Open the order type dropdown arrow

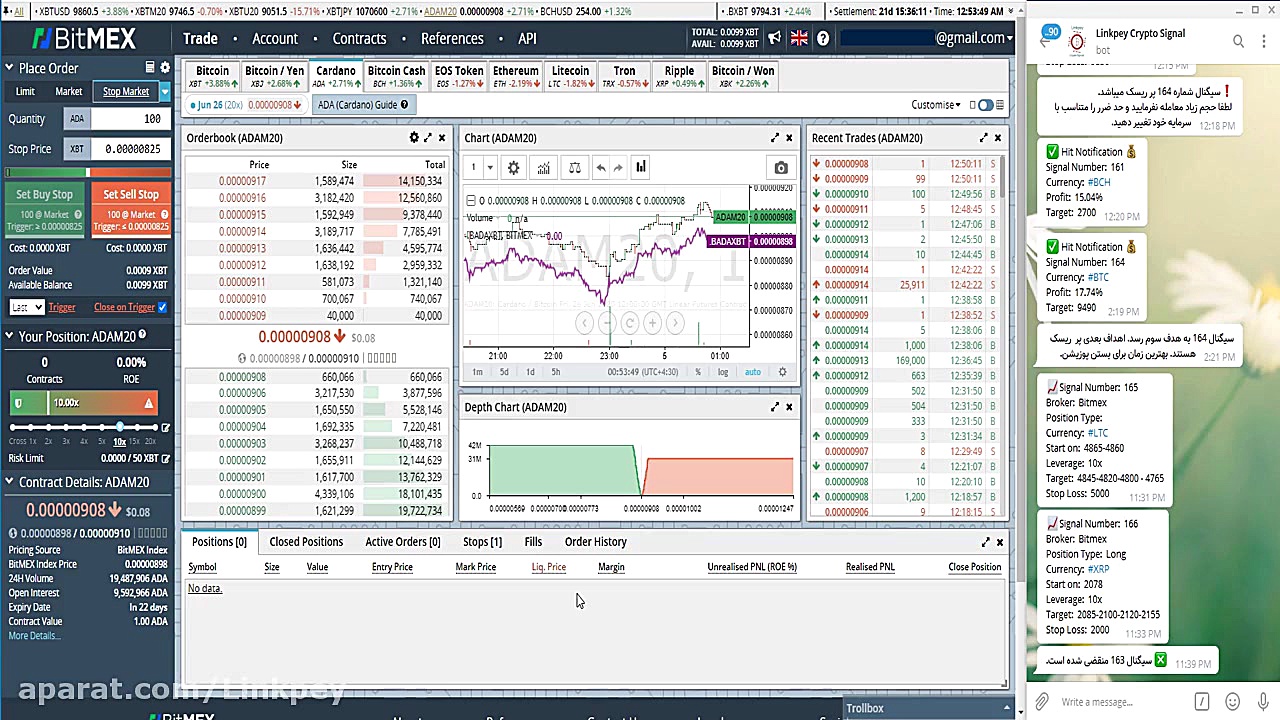[165, 91]
